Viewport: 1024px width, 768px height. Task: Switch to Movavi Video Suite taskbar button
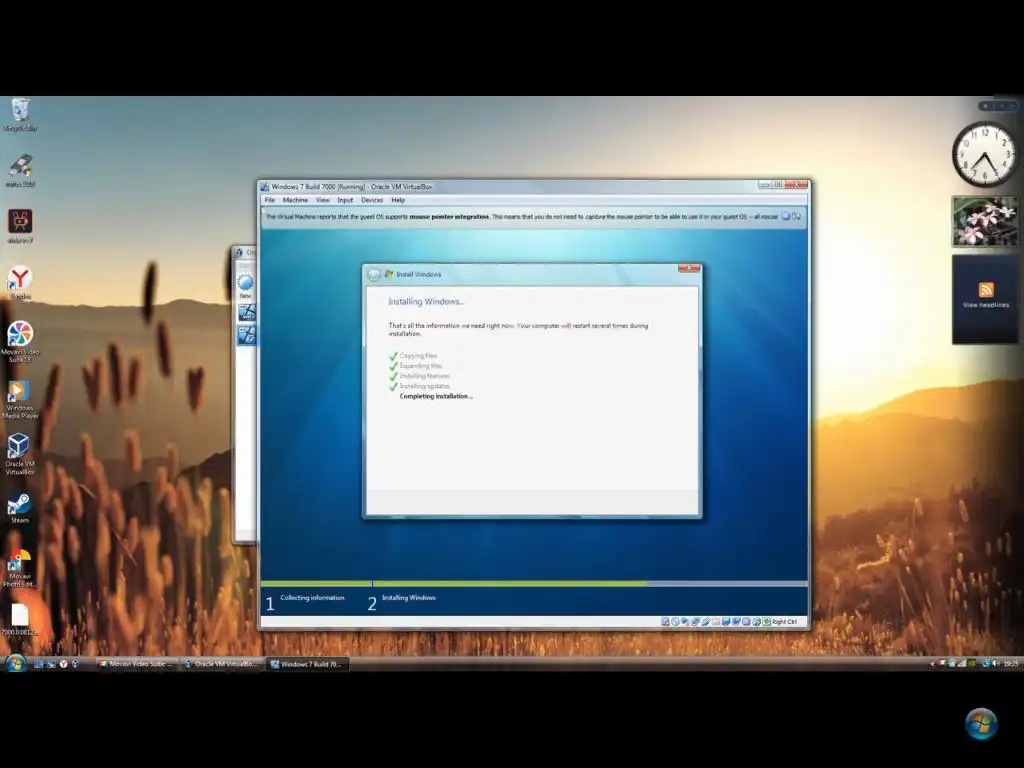point(136,664)
